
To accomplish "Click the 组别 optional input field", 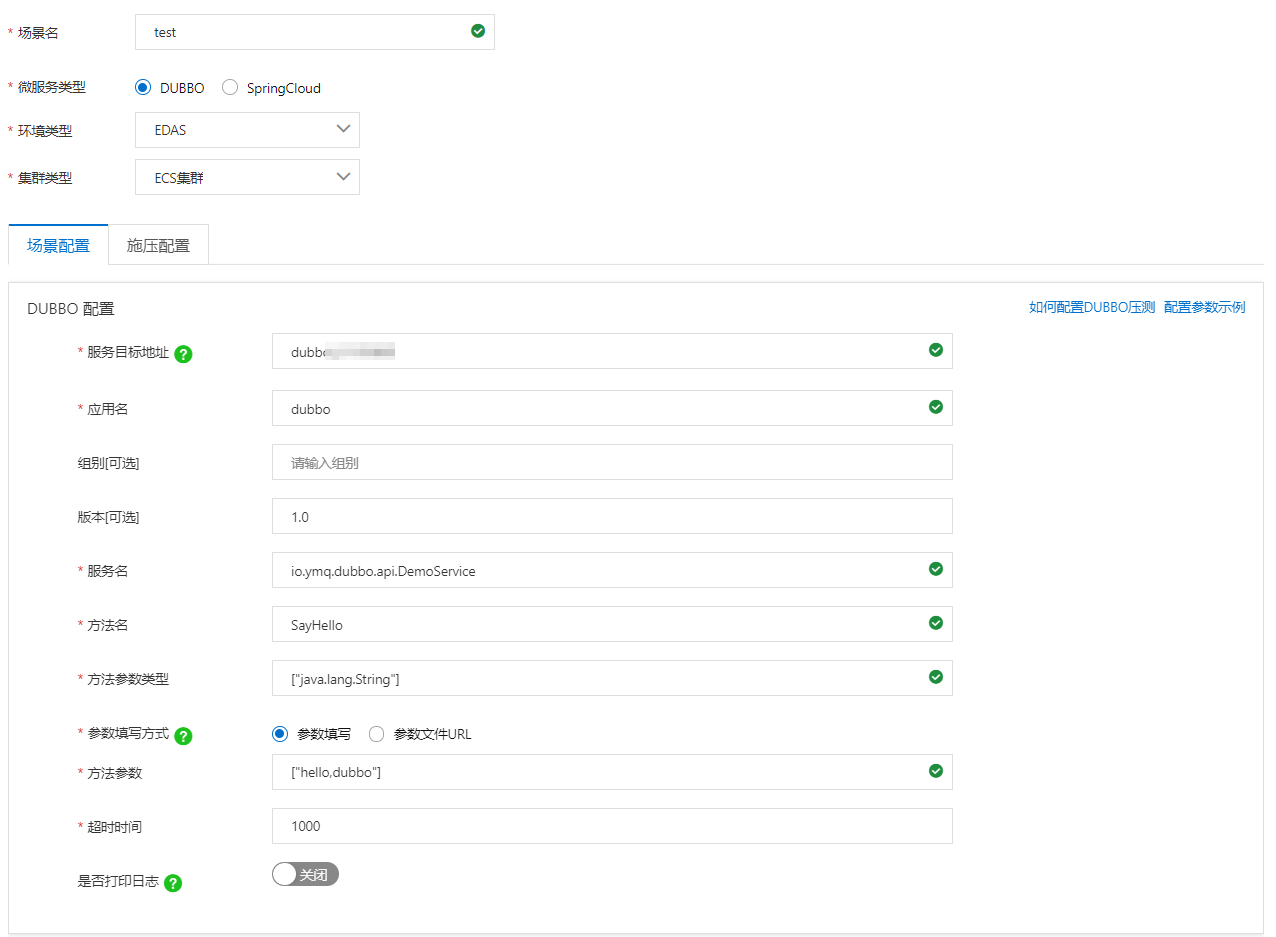I will (612, 462).
